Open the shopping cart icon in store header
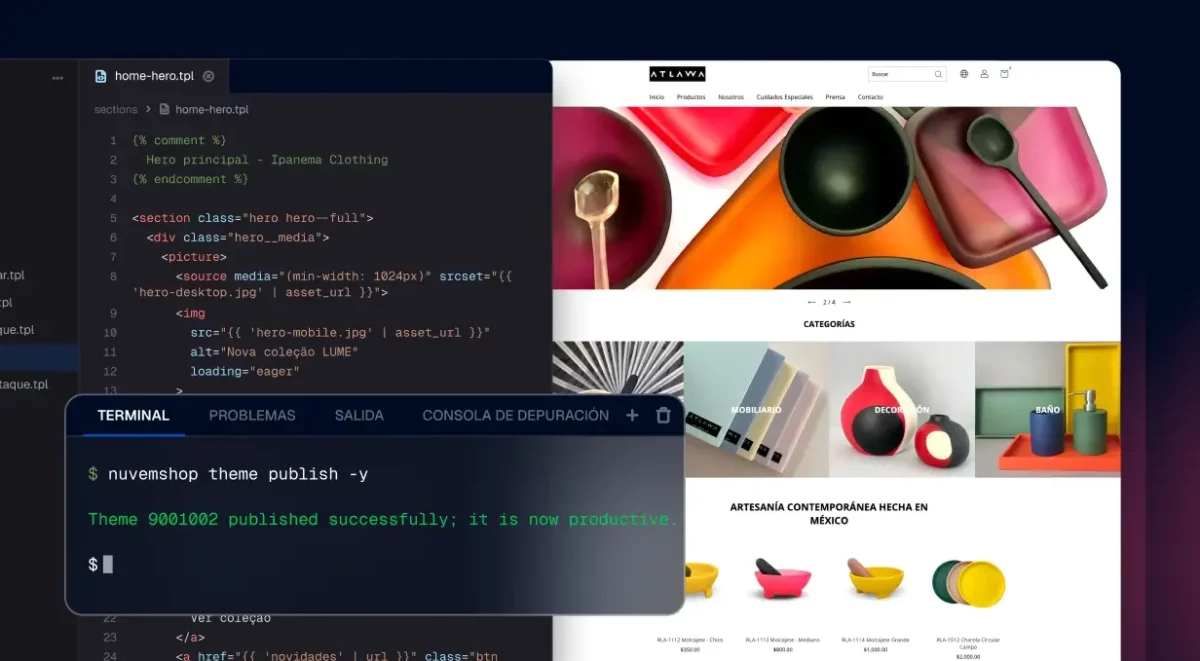Screen dimensions: 1200x661 1005,74
